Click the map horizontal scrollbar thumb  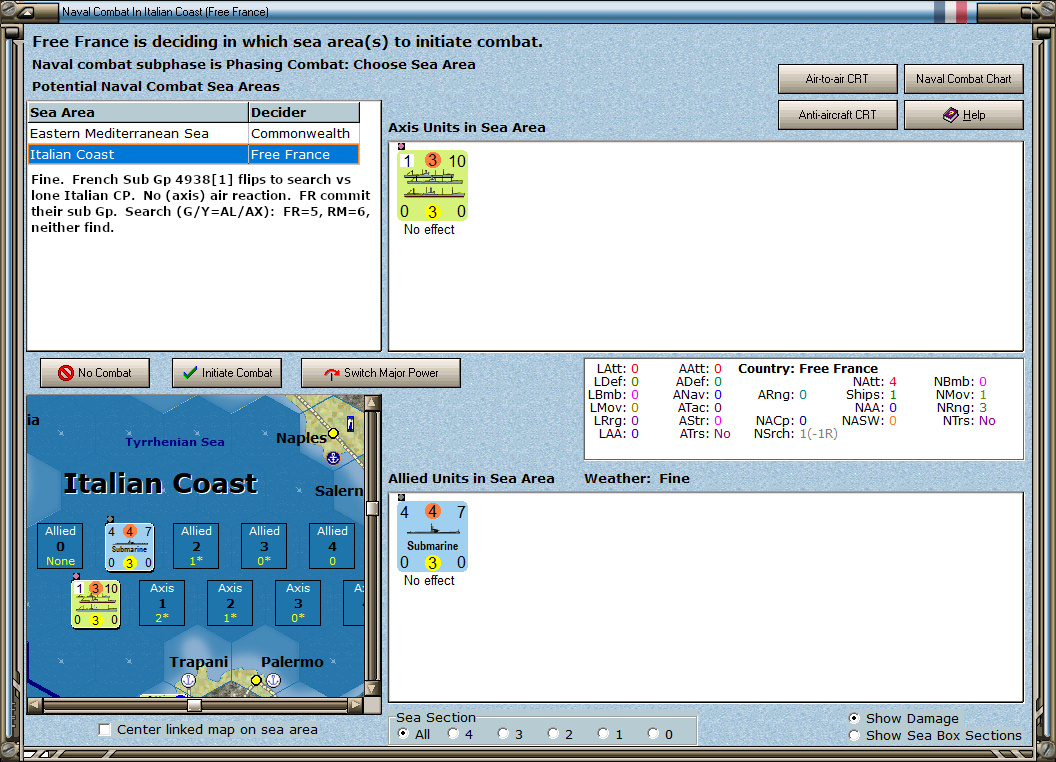click(x=194, y=705)
